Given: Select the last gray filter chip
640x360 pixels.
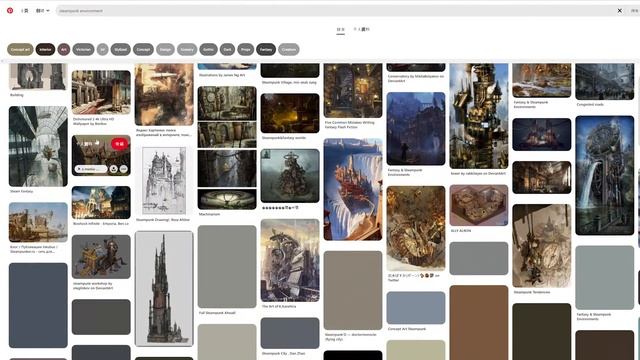Looking at the screenshot, I should pos(289,49).
